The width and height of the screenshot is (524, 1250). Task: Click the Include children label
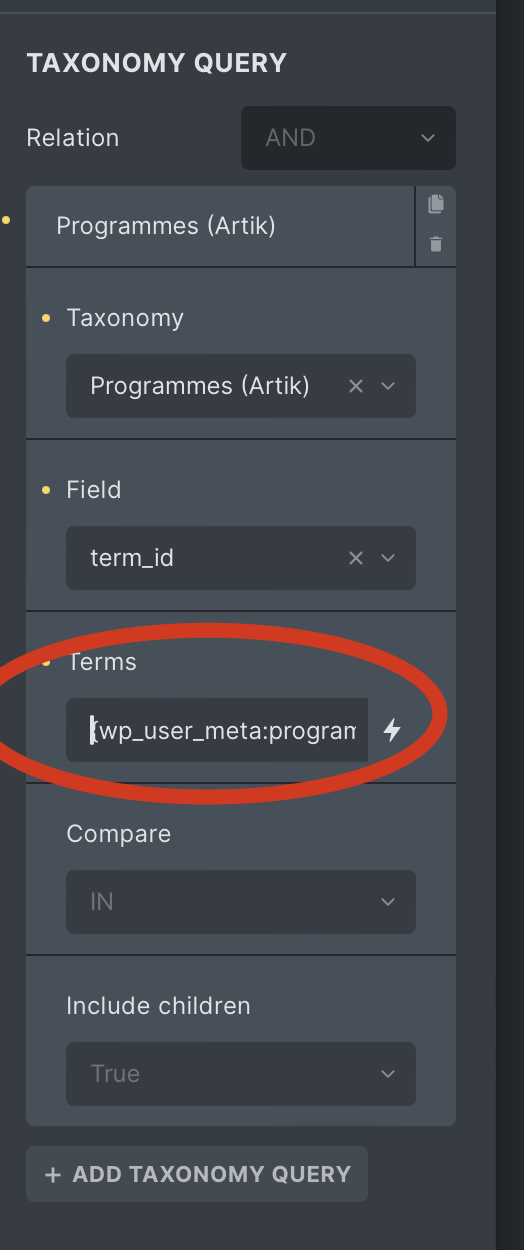coord(158,1006)
